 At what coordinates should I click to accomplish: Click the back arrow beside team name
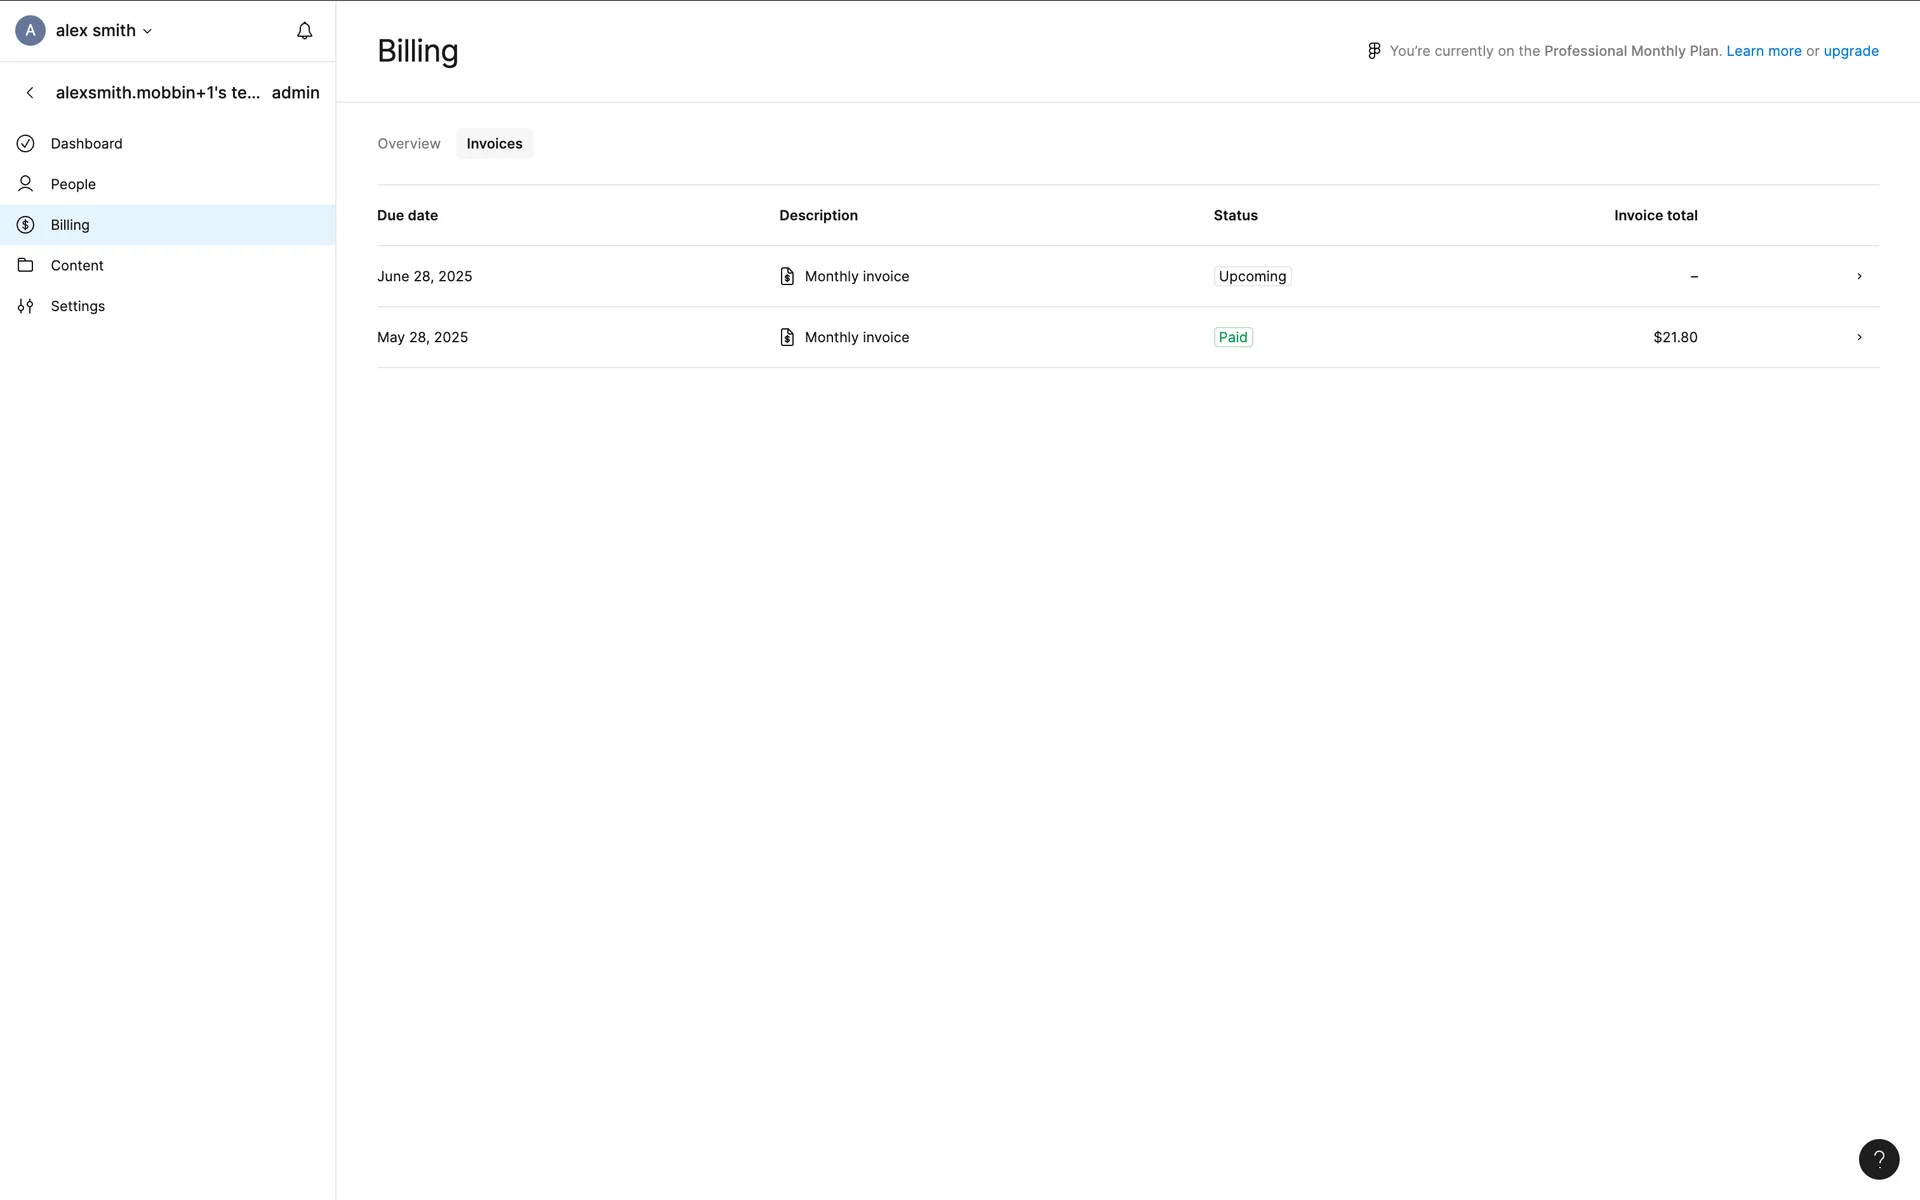30,93
